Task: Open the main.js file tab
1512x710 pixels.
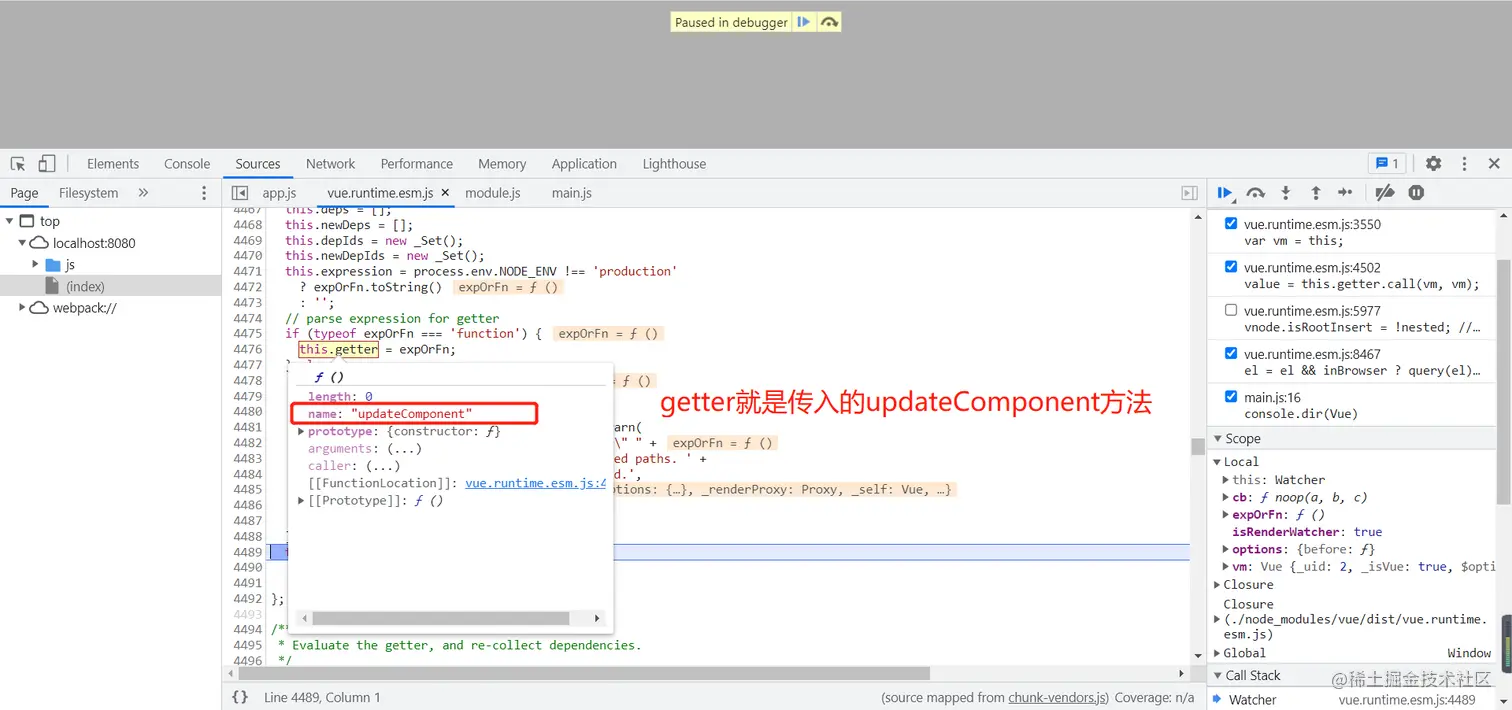Action: tap(572, 193)
